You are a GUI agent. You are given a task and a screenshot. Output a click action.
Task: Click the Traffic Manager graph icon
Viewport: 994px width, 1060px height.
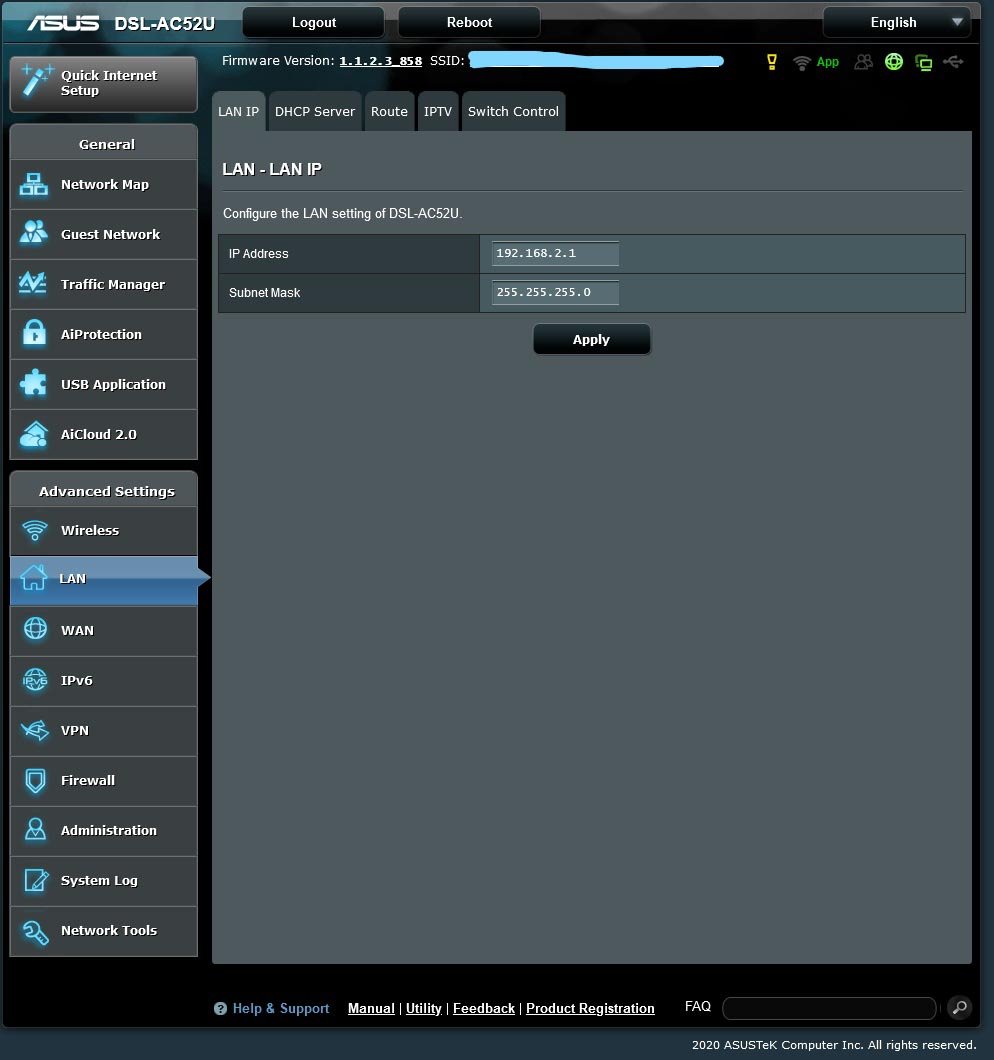[x=32, y=283]
